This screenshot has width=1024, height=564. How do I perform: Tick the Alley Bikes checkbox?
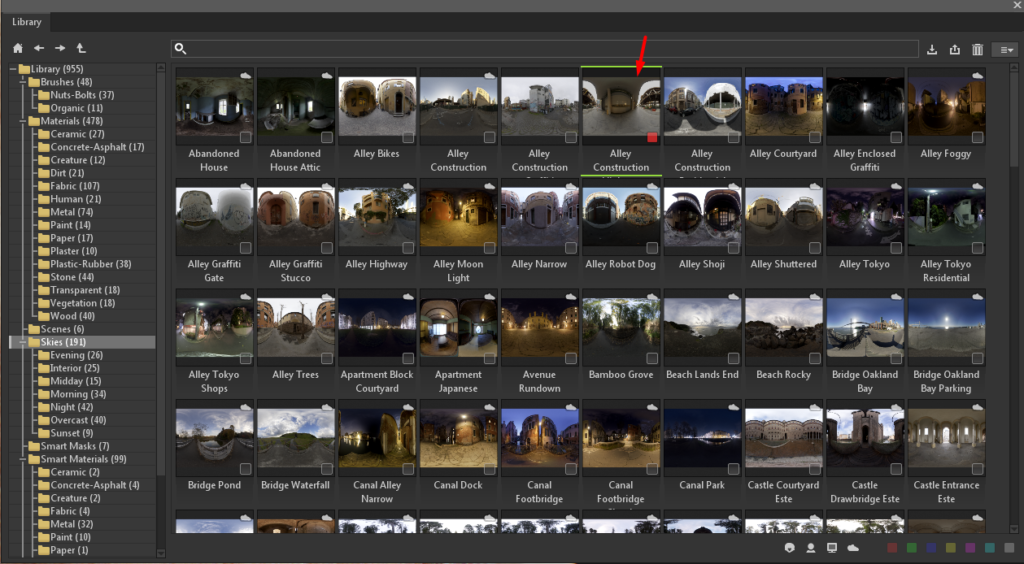click(408, 137)
